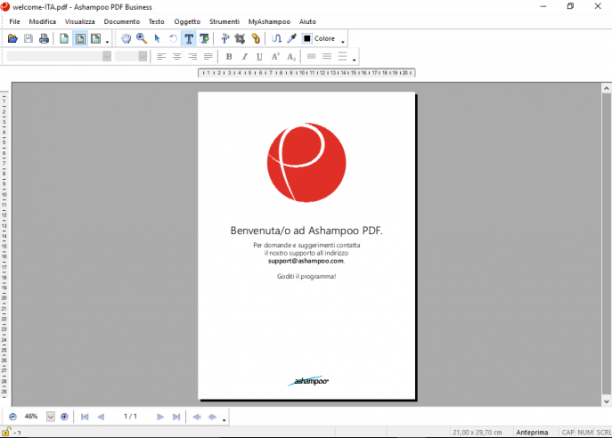Open the 46% zoom level dropdown
The image size is (612, 438).
point(50,417)
